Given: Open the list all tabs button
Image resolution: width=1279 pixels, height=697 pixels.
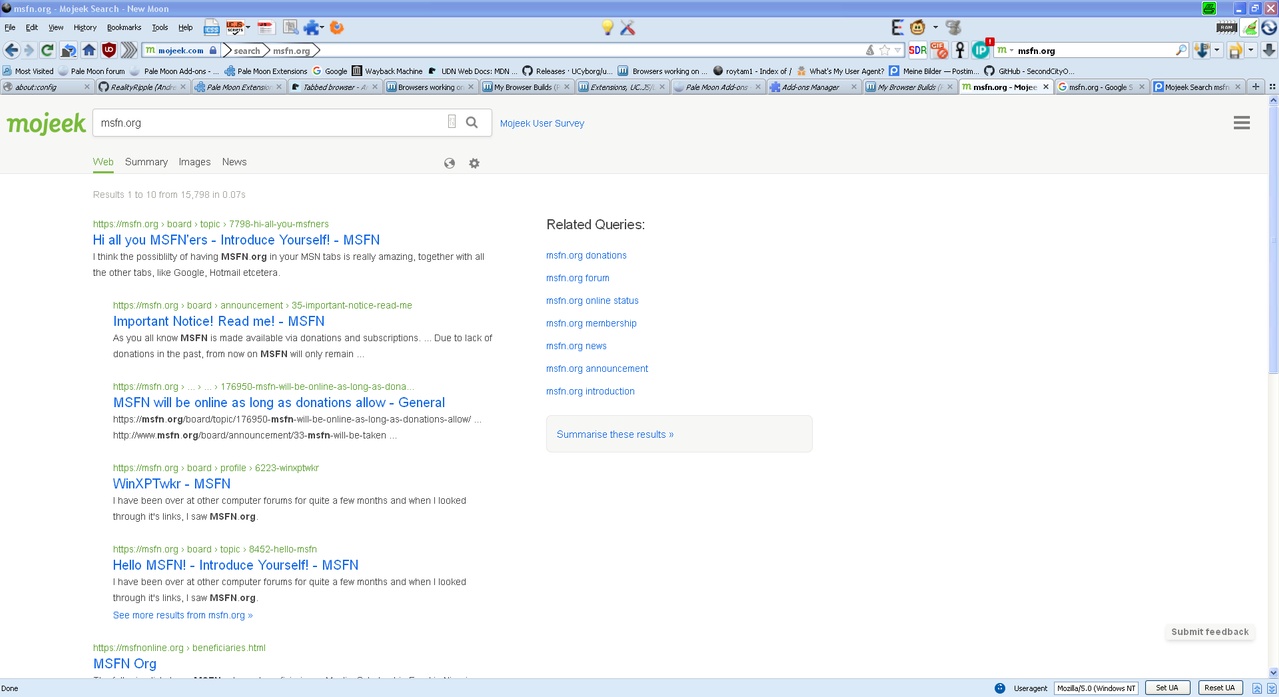Looking at the screenshot, I should pyautogui.click(x=1272, y=87).
